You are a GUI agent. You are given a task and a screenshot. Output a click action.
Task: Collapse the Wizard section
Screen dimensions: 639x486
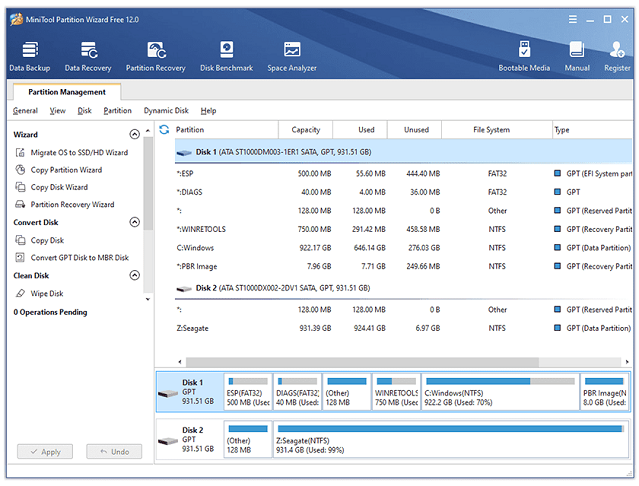click(134, 134)
